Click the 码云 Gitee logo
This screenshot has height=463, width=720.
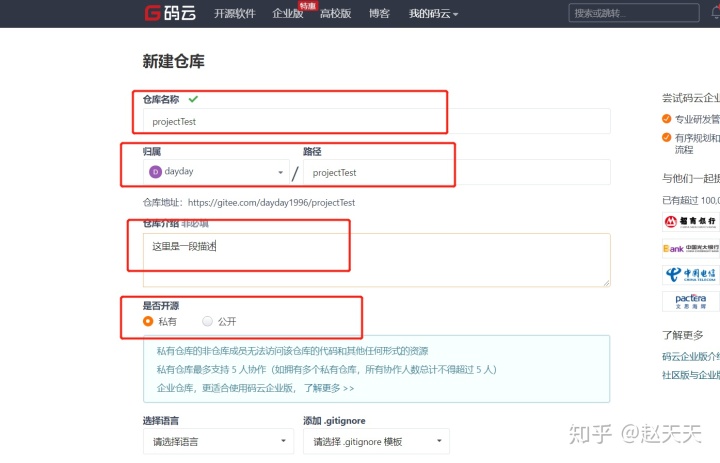click(x=170, y=13)
